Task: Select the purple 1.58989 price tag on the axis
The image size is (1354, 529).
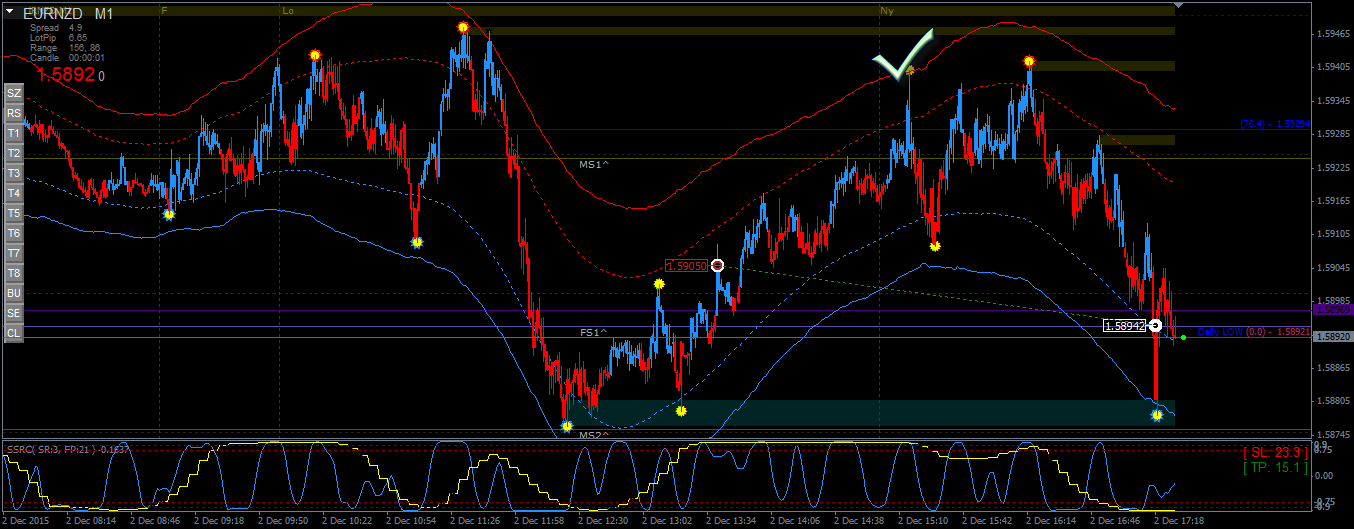Action: [x=1332, y=311]
